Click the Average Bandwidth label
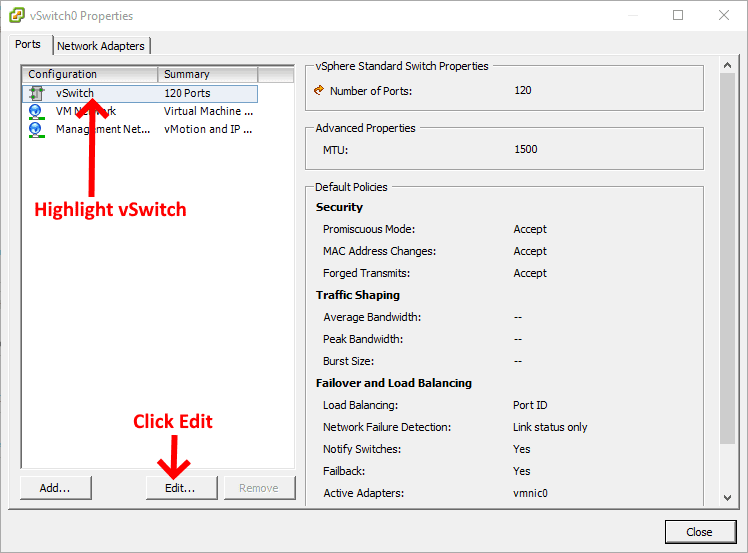This screenshot has height=553, width=748. (x=372, y=317)
